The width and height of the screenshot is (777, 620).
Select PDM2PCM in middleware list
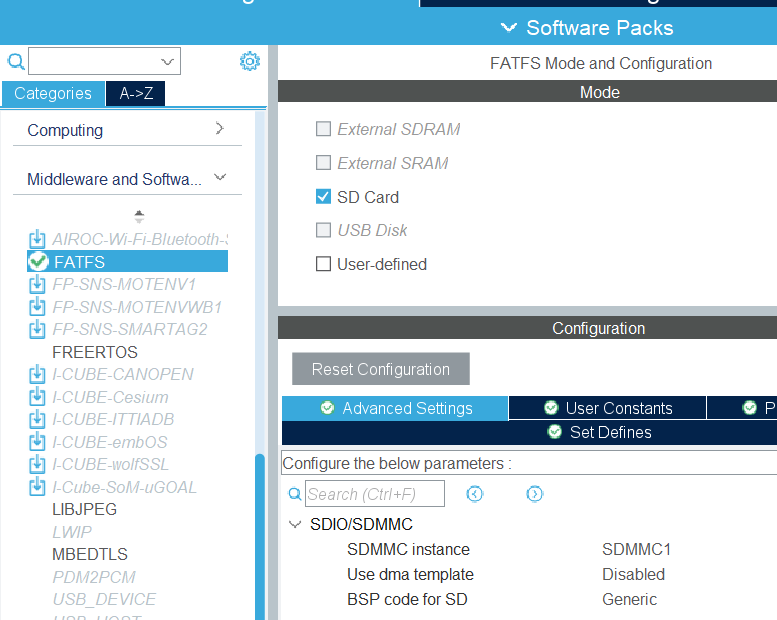point(94,577)
